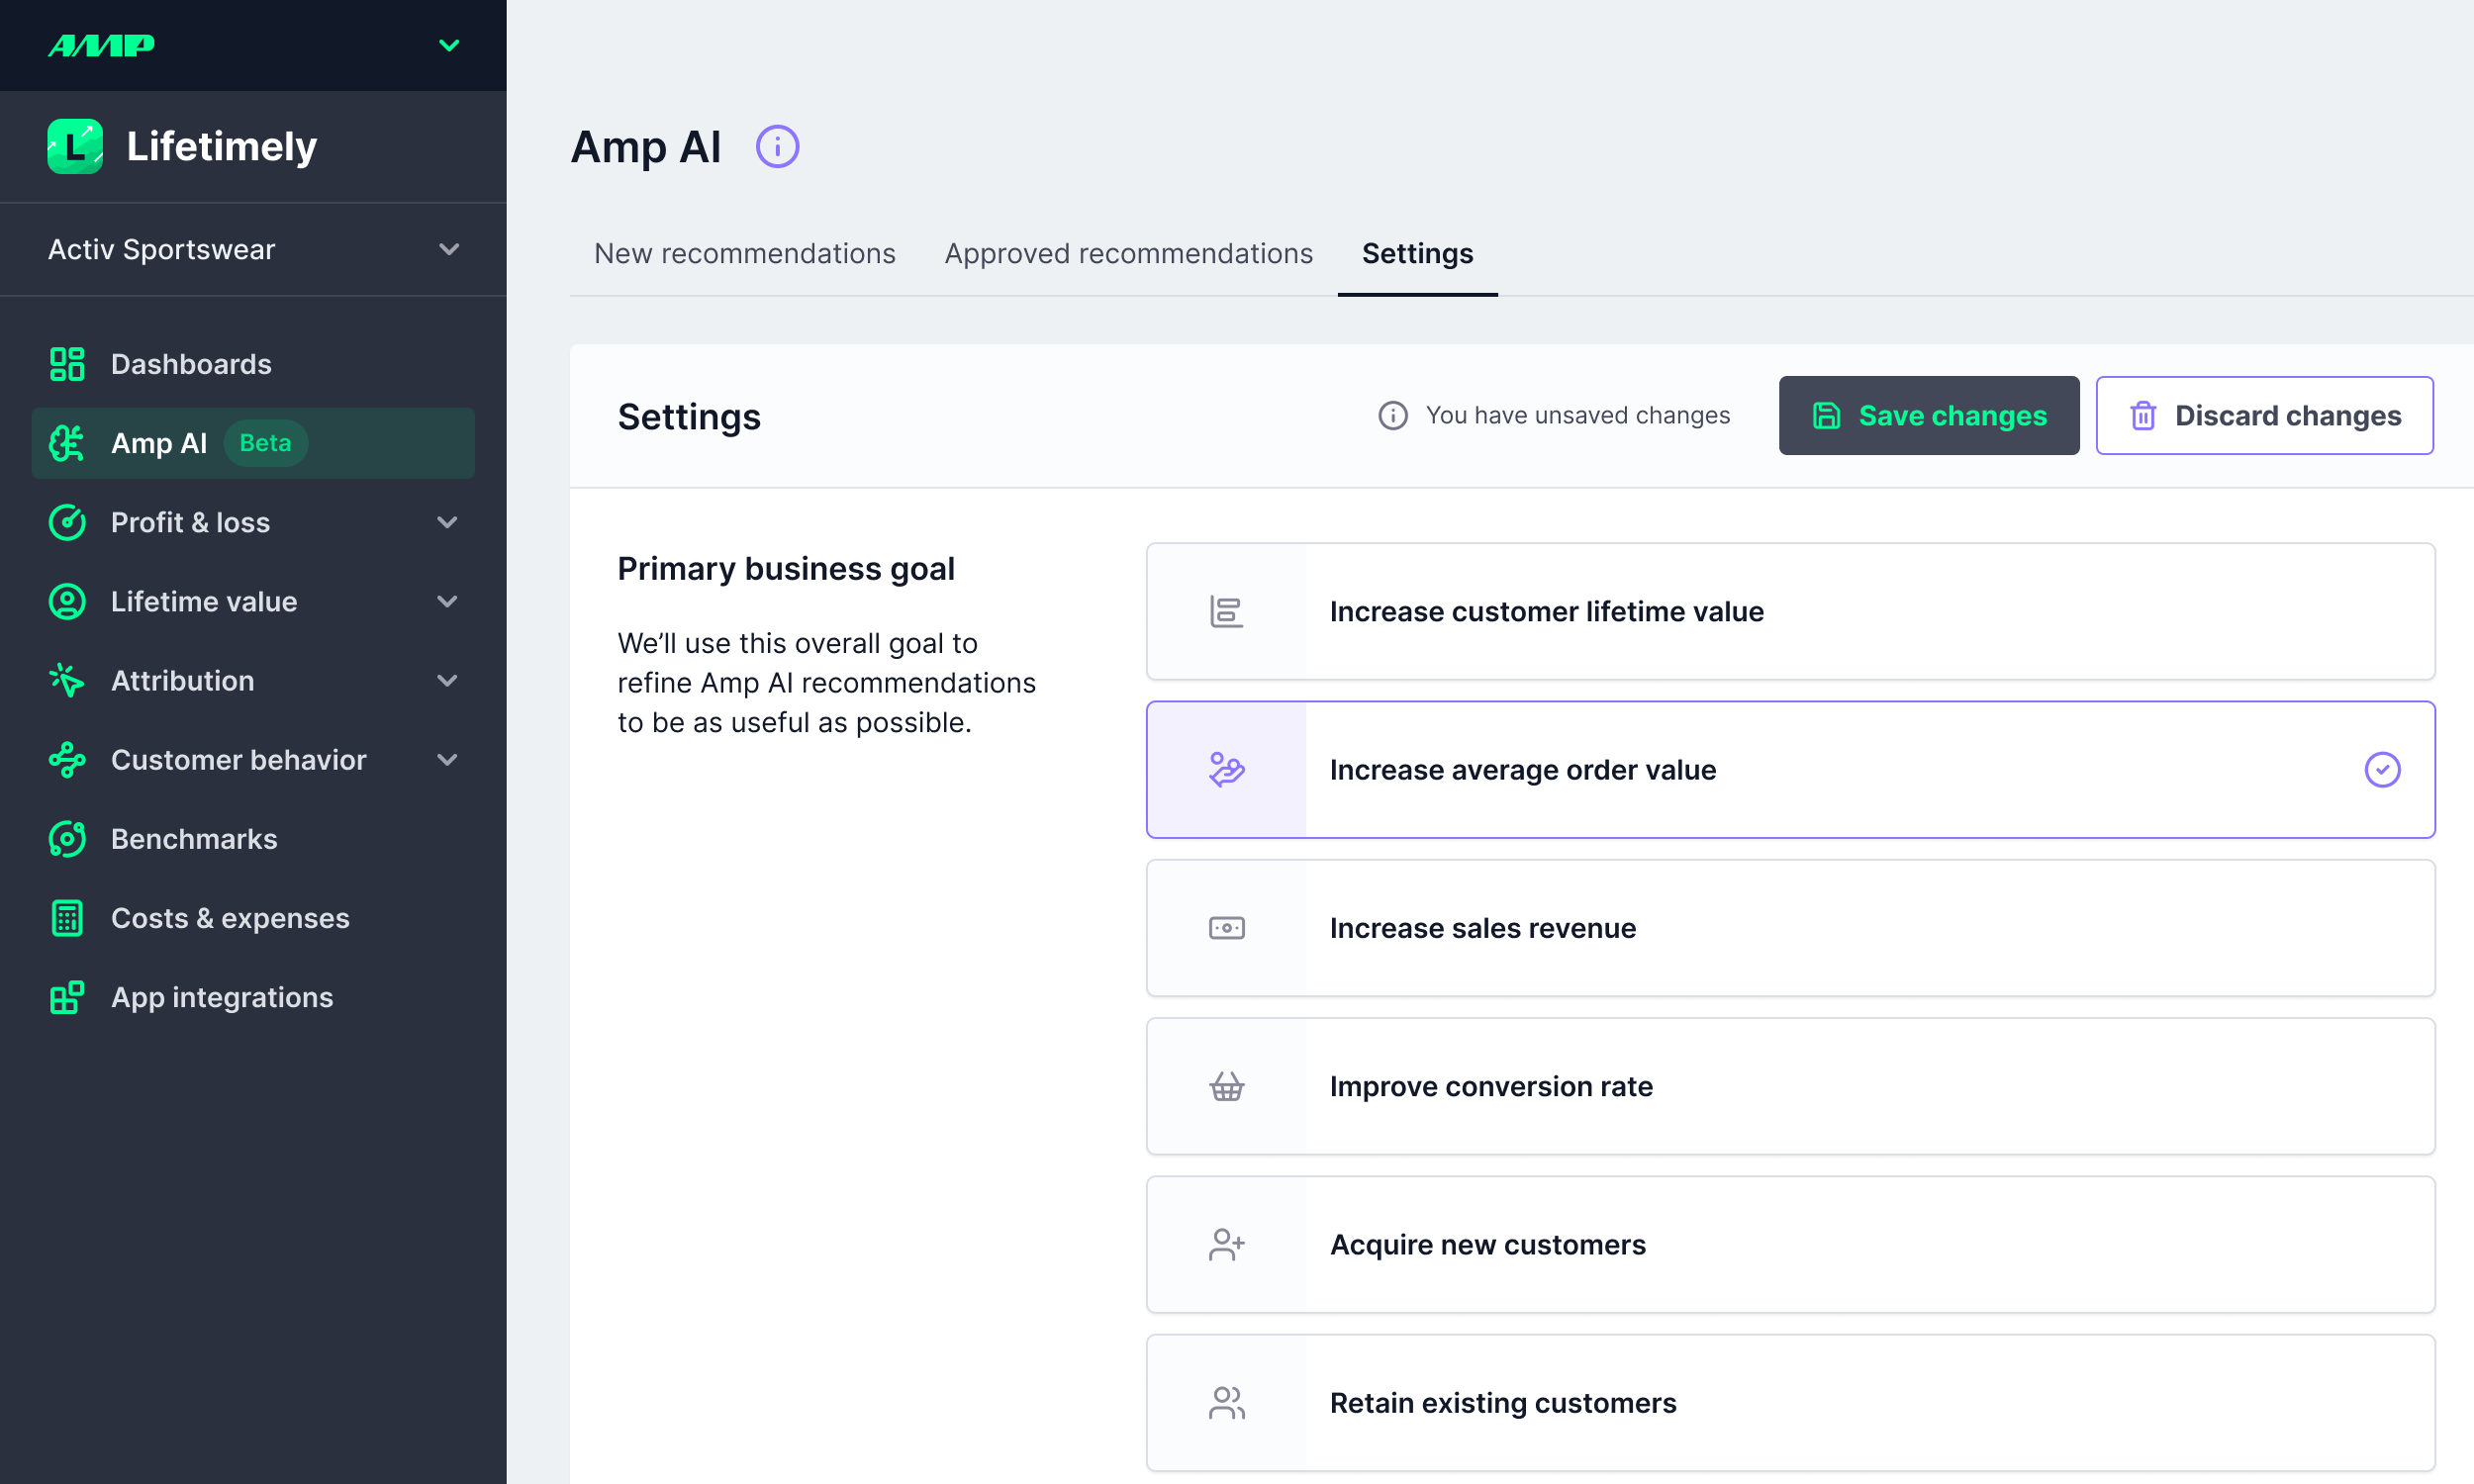Open Costs & expenses calculator icon
2474x1484 pixels.
click(x=67, y=918)
